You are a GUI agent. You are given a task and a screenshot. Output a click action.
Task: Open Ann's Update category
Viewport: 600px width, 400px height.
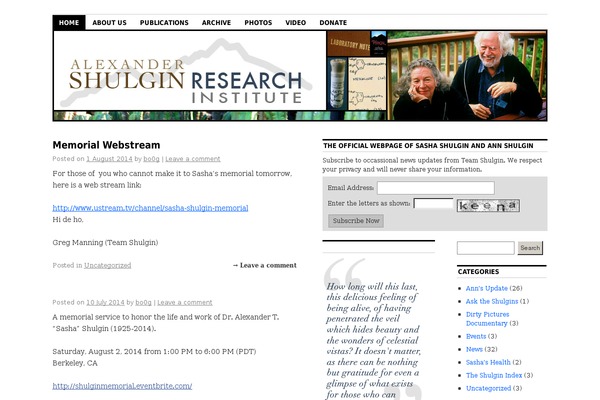(x=486, y=288)
